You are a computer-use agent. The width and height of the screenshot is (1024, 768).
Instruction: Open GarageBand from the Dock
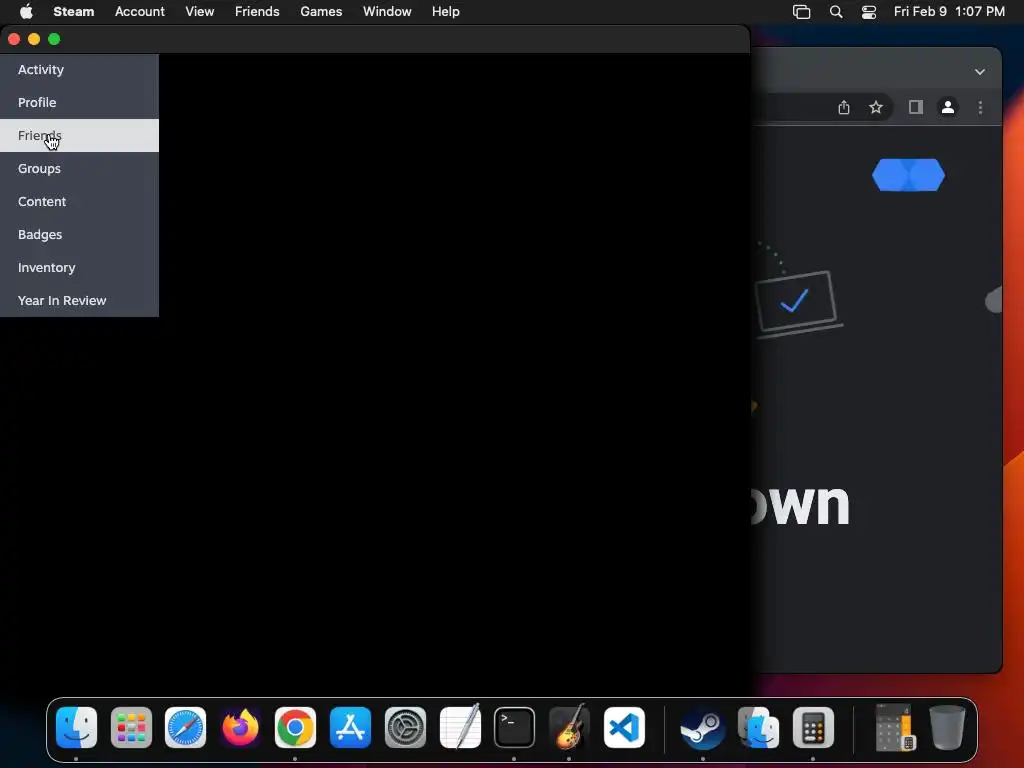click(x=569, y=726)
